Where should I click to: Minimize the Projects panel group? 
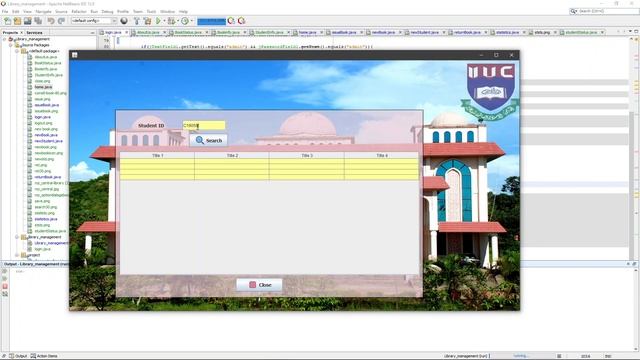point(93,33)
